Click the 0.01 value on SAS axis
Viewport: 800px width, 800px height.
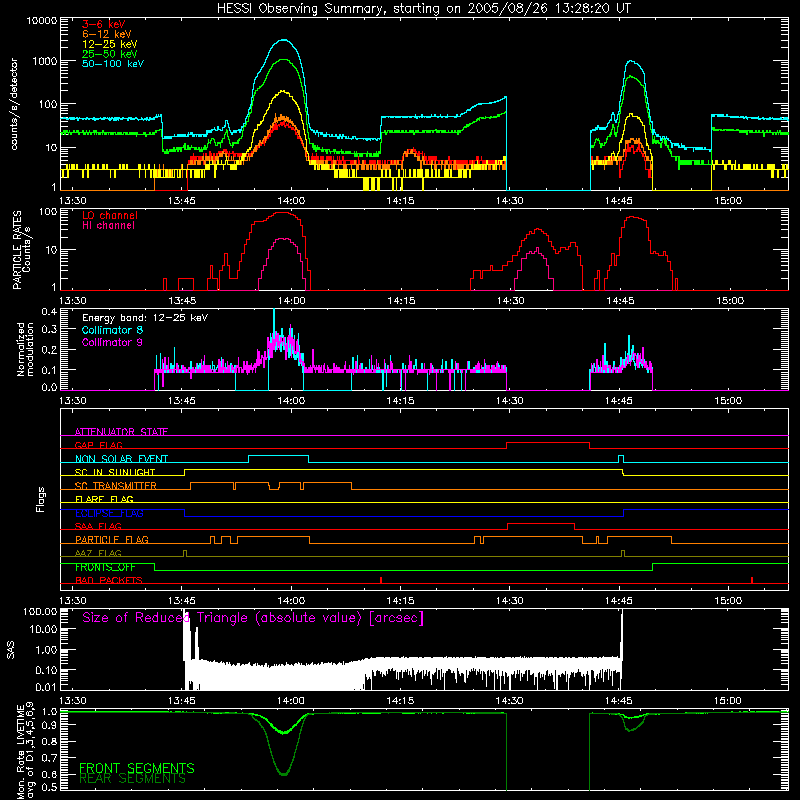(x=46, y=687)
